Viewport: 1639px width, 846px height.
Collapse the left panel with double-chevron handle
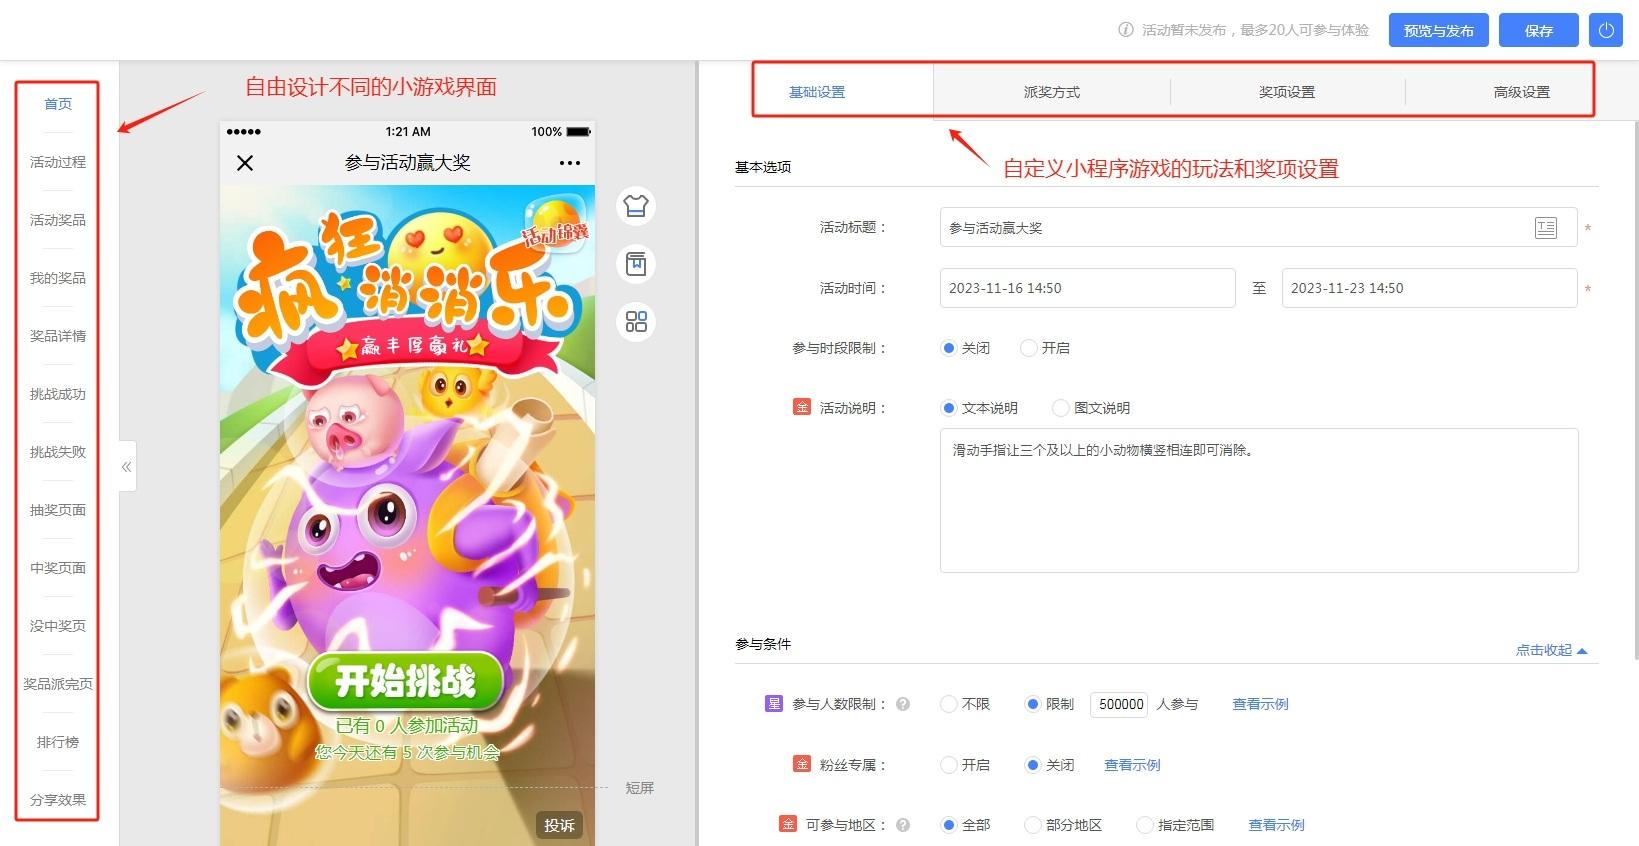click(127, 466)
